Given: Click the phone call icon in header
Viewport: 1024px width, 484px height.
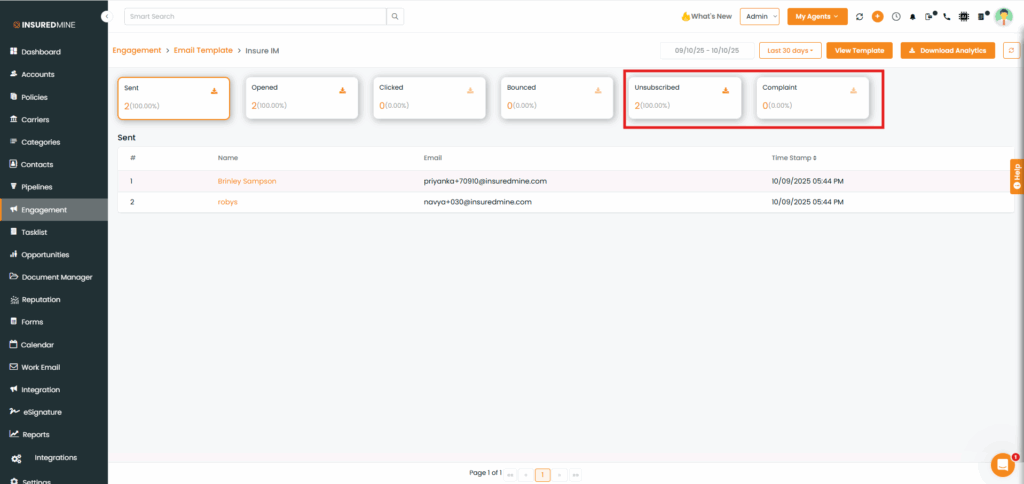Looking at the screenshot, I should [947, 17].
